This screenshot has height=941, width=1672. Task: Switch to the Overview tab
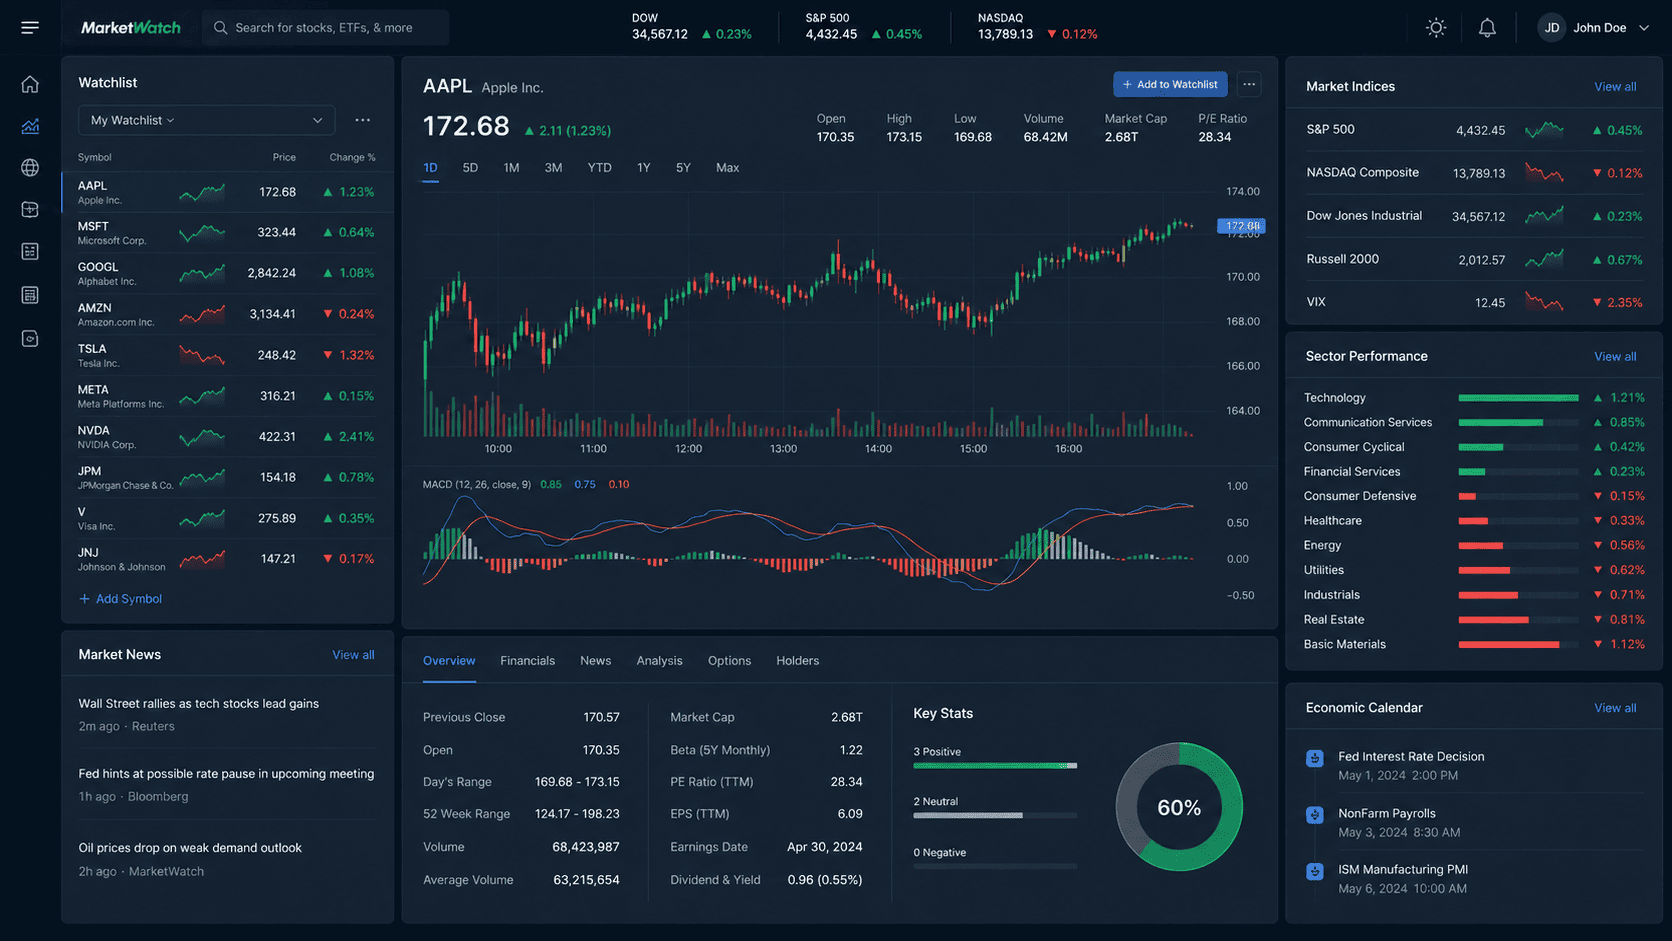(x=449, y=661)
